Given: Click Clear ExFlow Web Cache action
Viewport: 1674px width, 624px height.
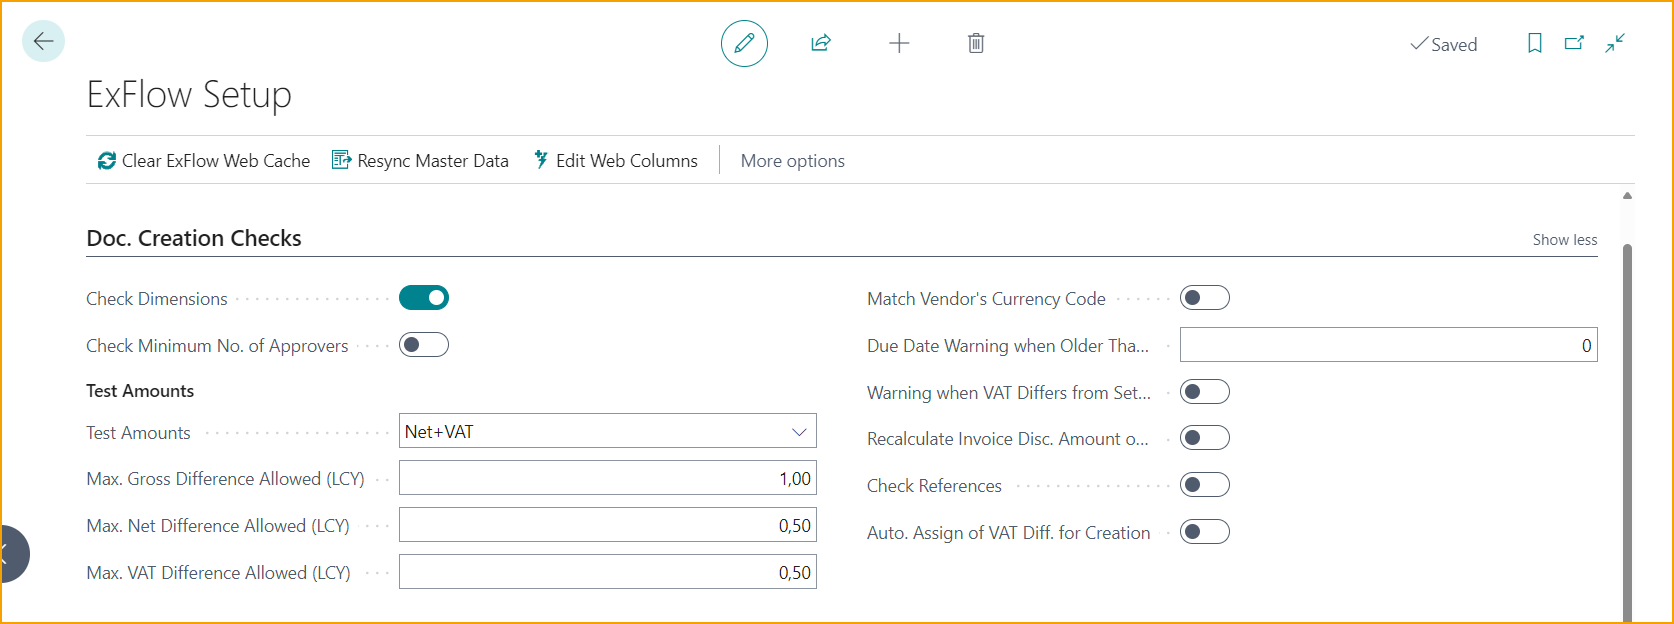Looking at the screenshot, I should pos(204,161).
